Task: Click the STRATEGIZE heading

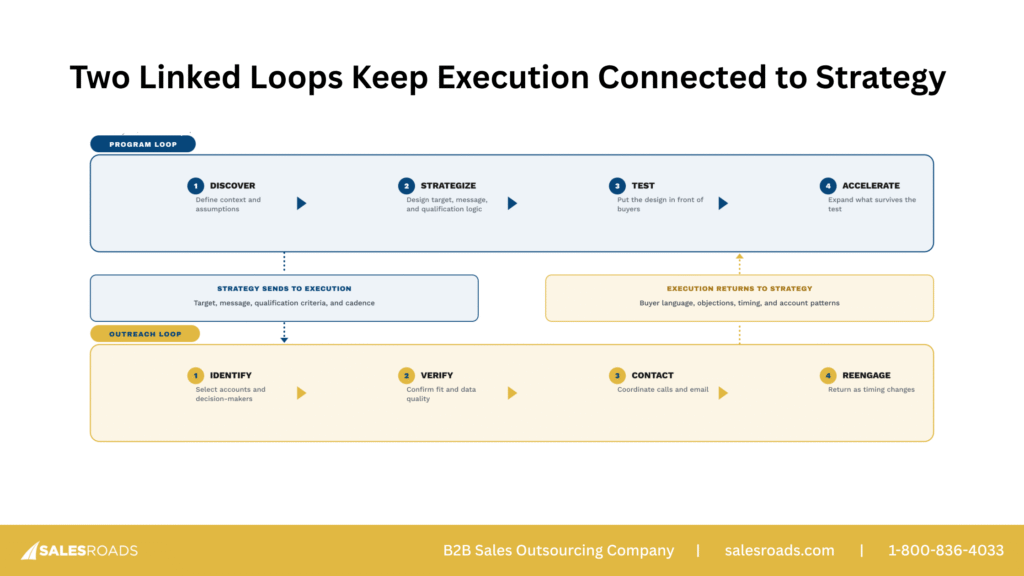Action: [x=448, y=185]
